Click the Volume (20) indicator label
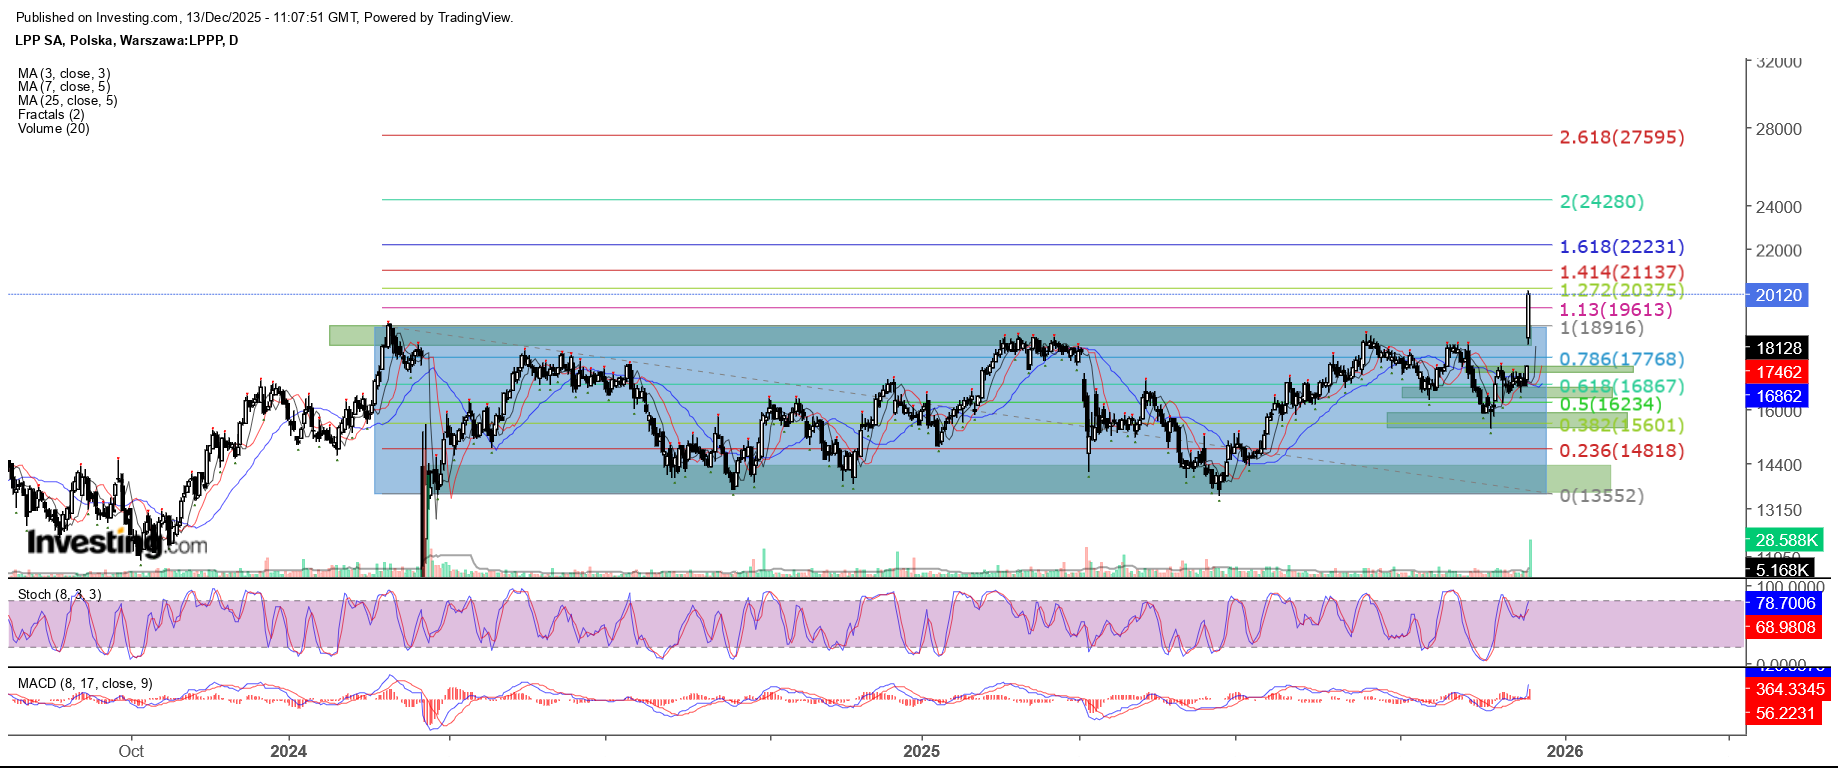The width and height of the screenshot is (1838, 768). point(53,129)
